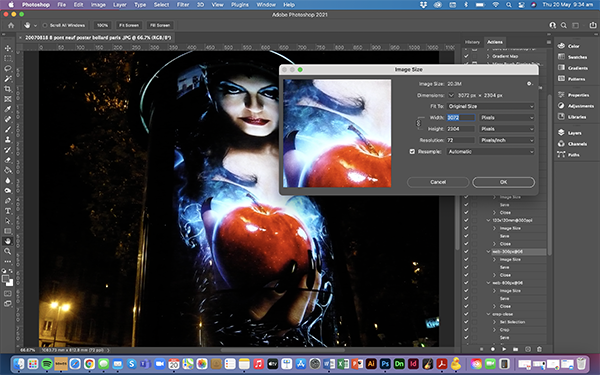Delete action with the trash icon

point(539,349)
